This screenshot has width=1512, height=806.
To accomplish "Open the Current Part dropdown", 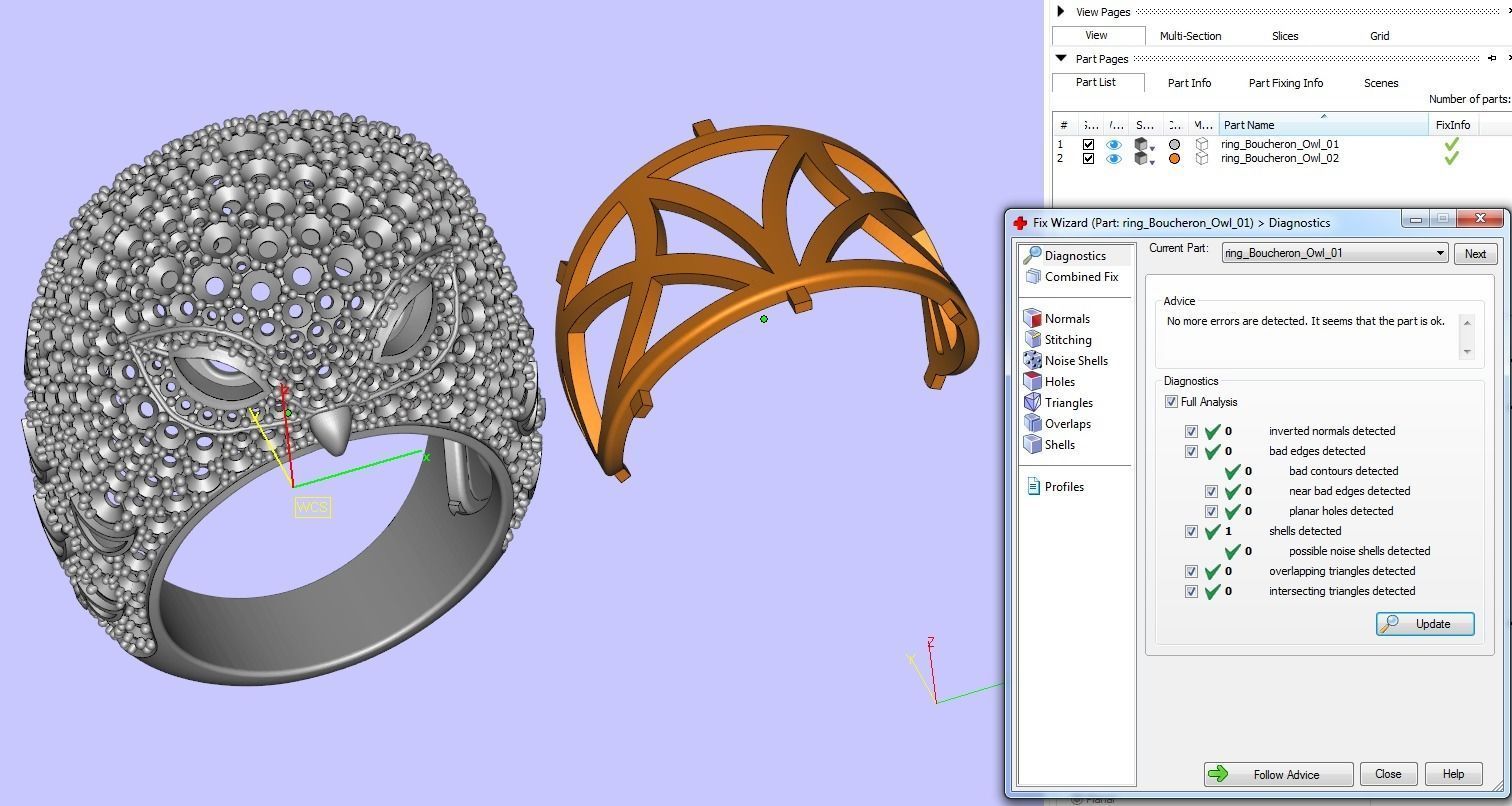I will (1335, 253).
